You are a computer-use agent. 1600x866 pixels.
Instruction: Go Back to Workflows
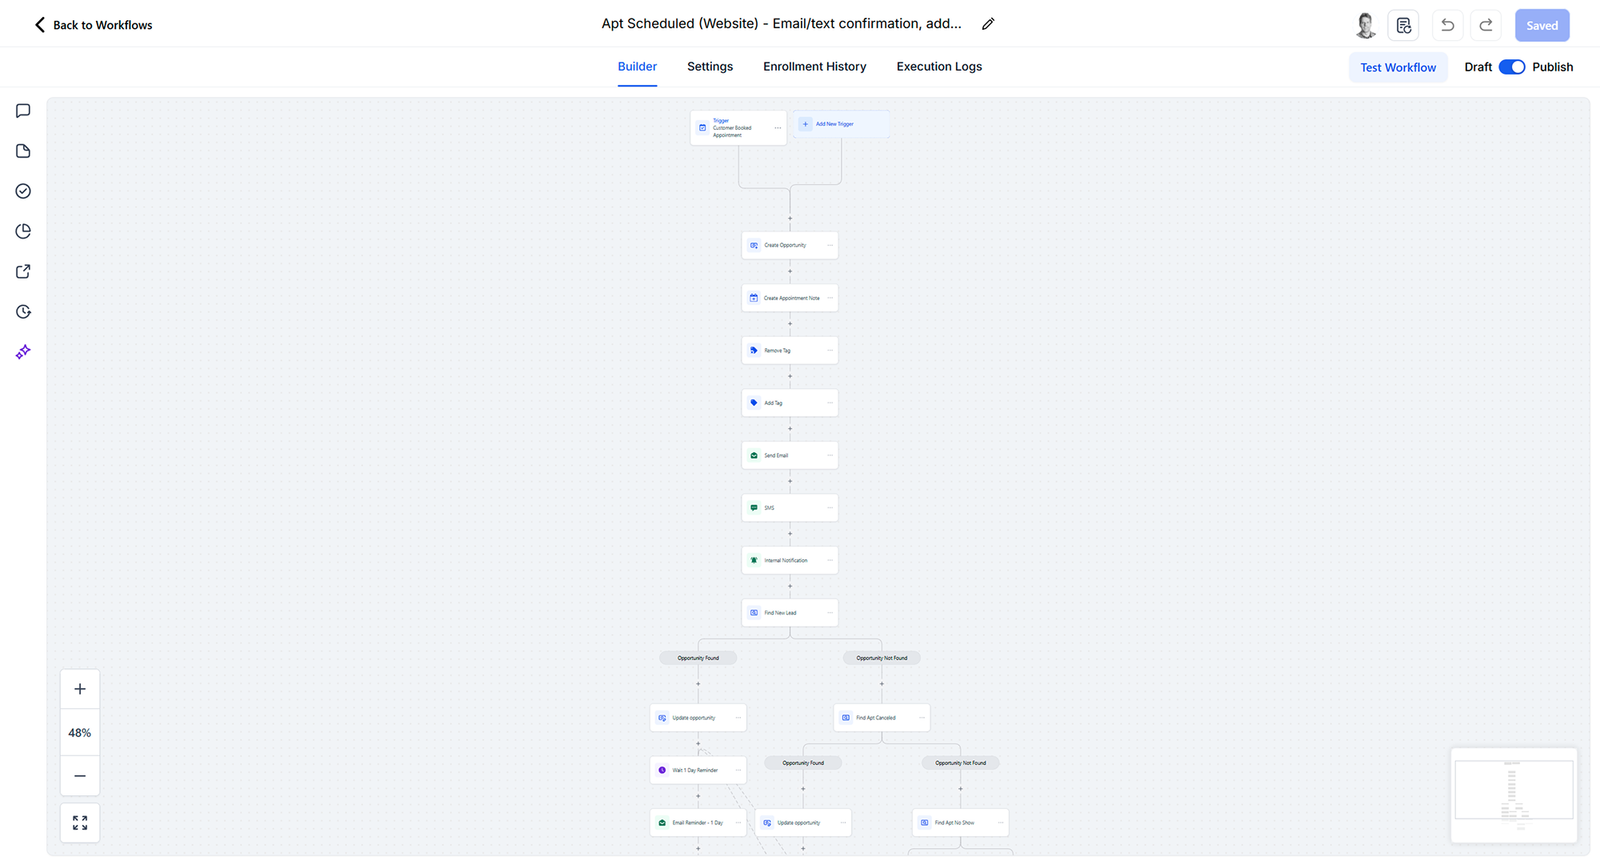point(93,25)
